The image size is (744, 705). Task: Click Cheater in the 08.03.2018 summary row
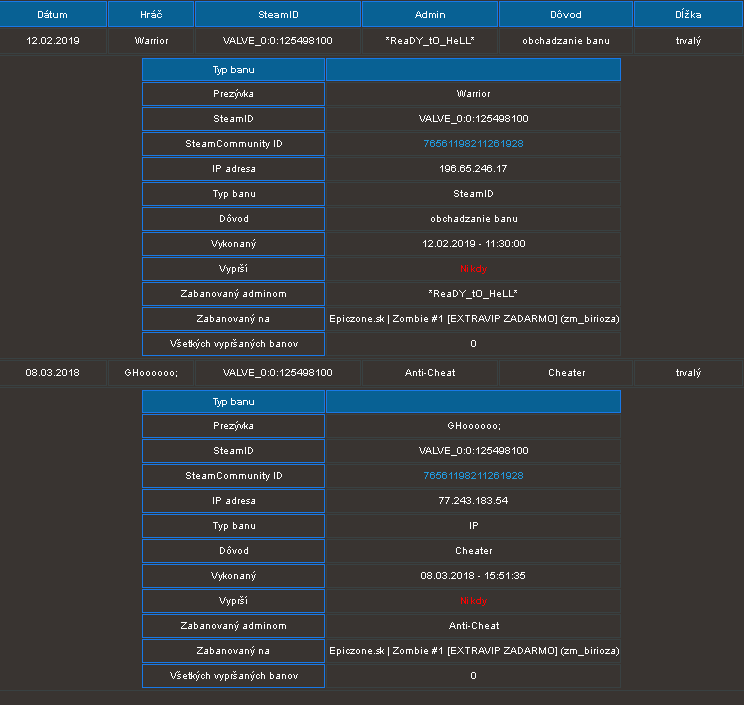click(x=567, y=373)
